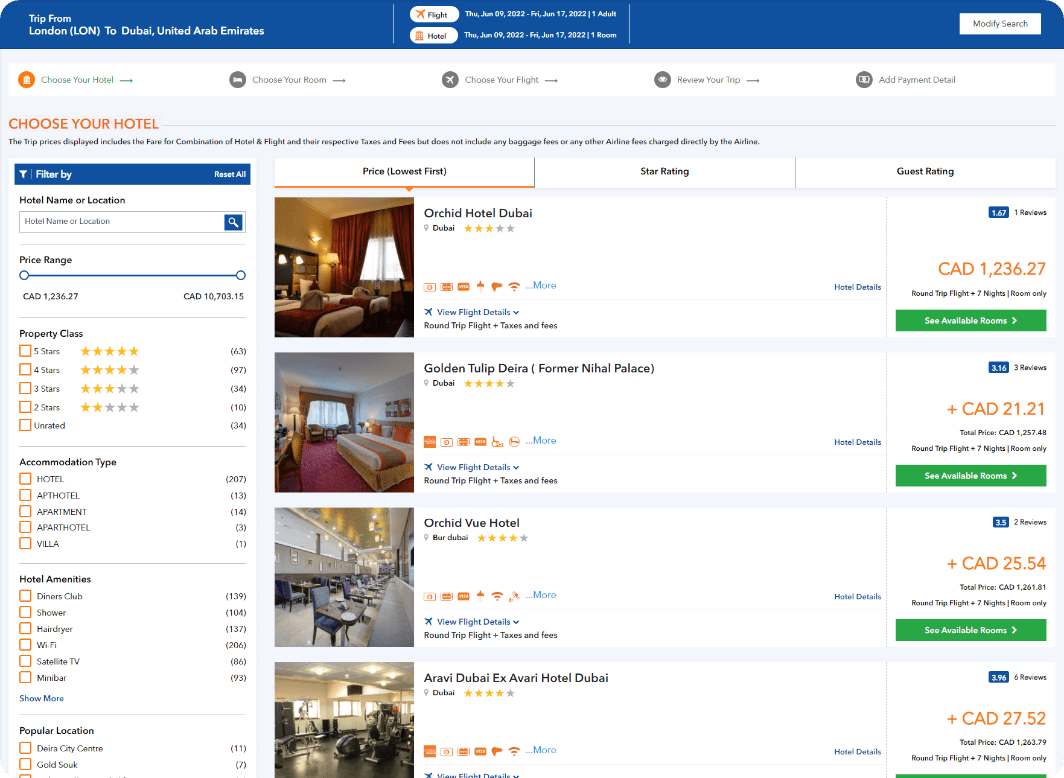This screenshot has height=778, width=1064.
Task: Select the Flight pill in header
Action: [434, 15]
